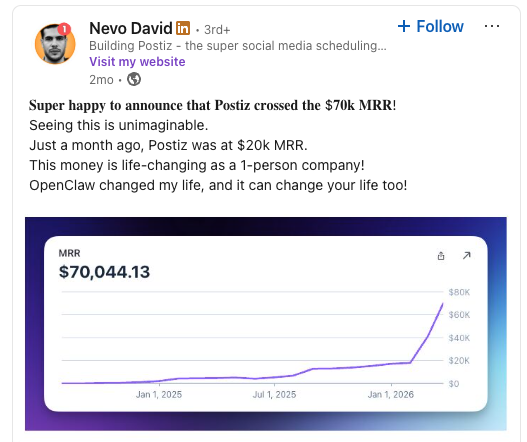Click the $70,044.13 MRR value
Viewport: 527px width, 442px height.
pos(104,272)
